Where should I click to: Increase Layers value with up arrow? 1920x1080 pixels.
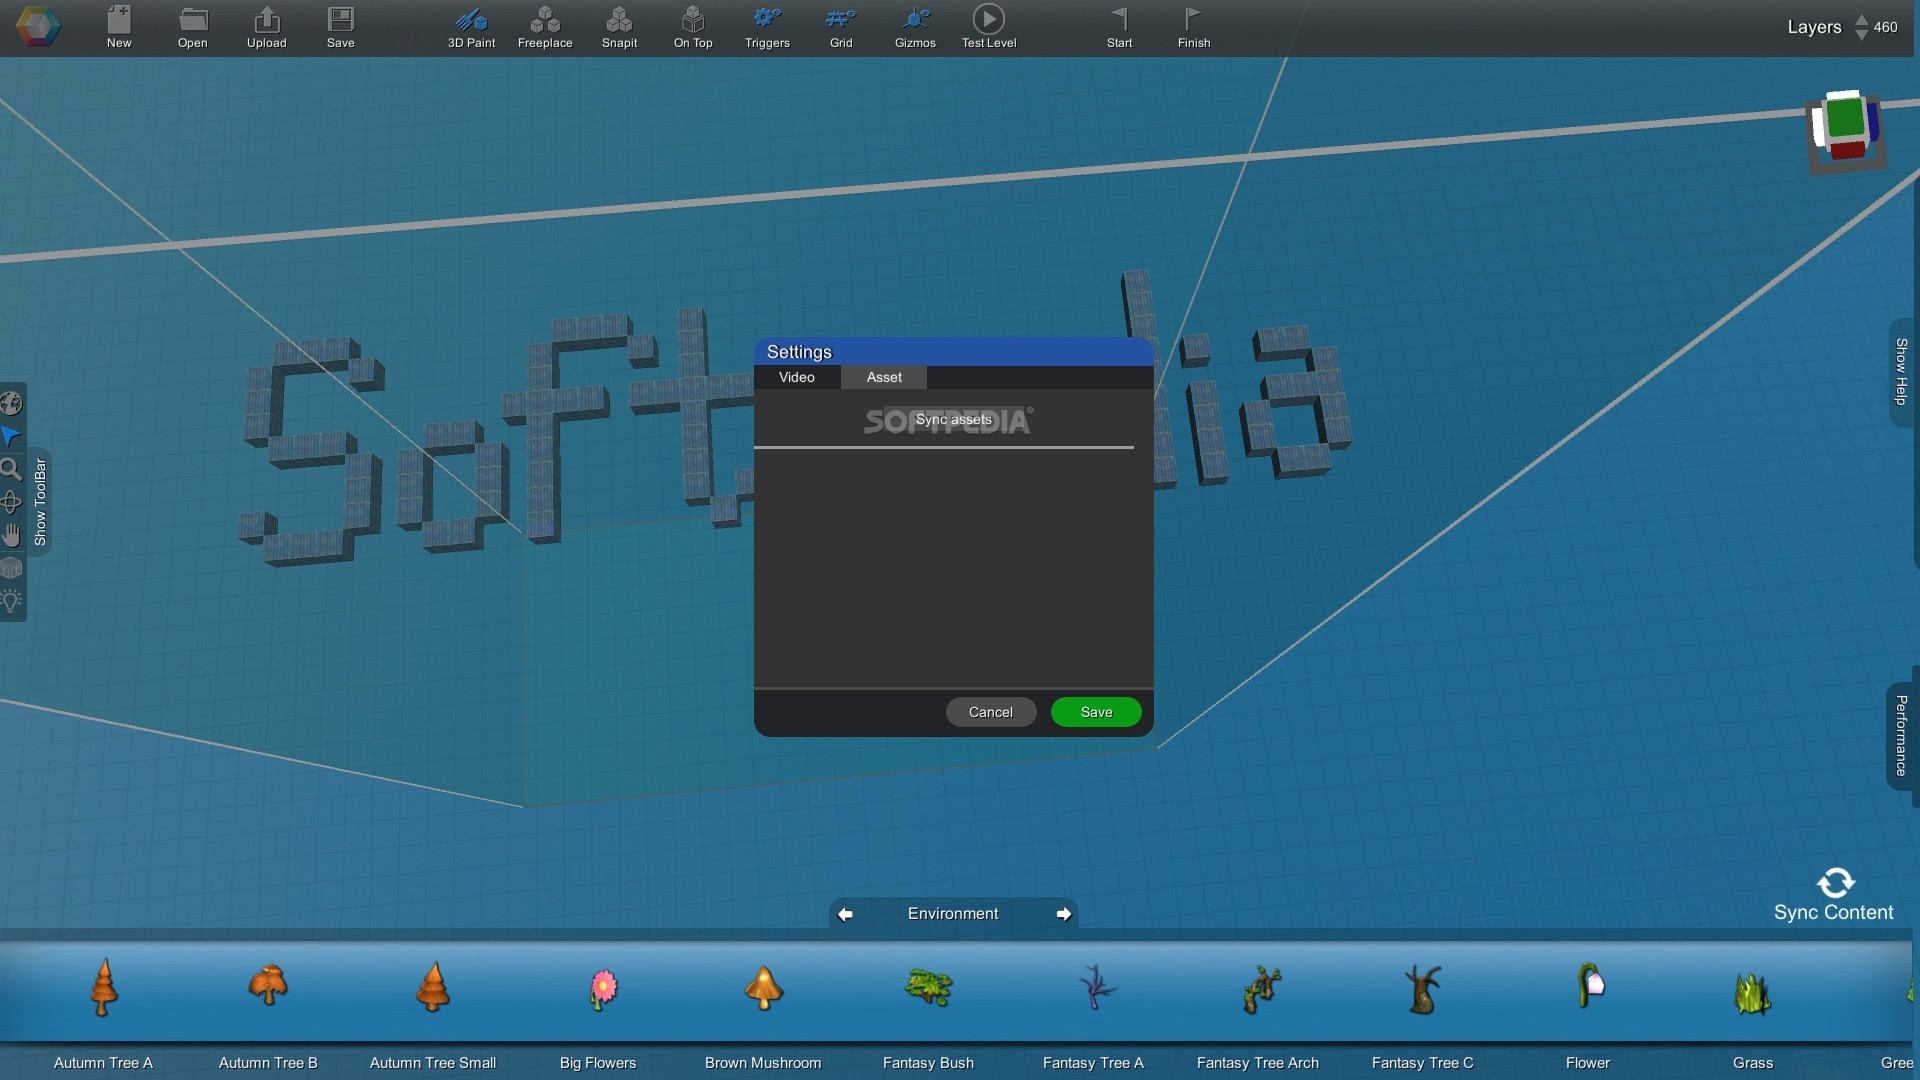coord(1861,19)
